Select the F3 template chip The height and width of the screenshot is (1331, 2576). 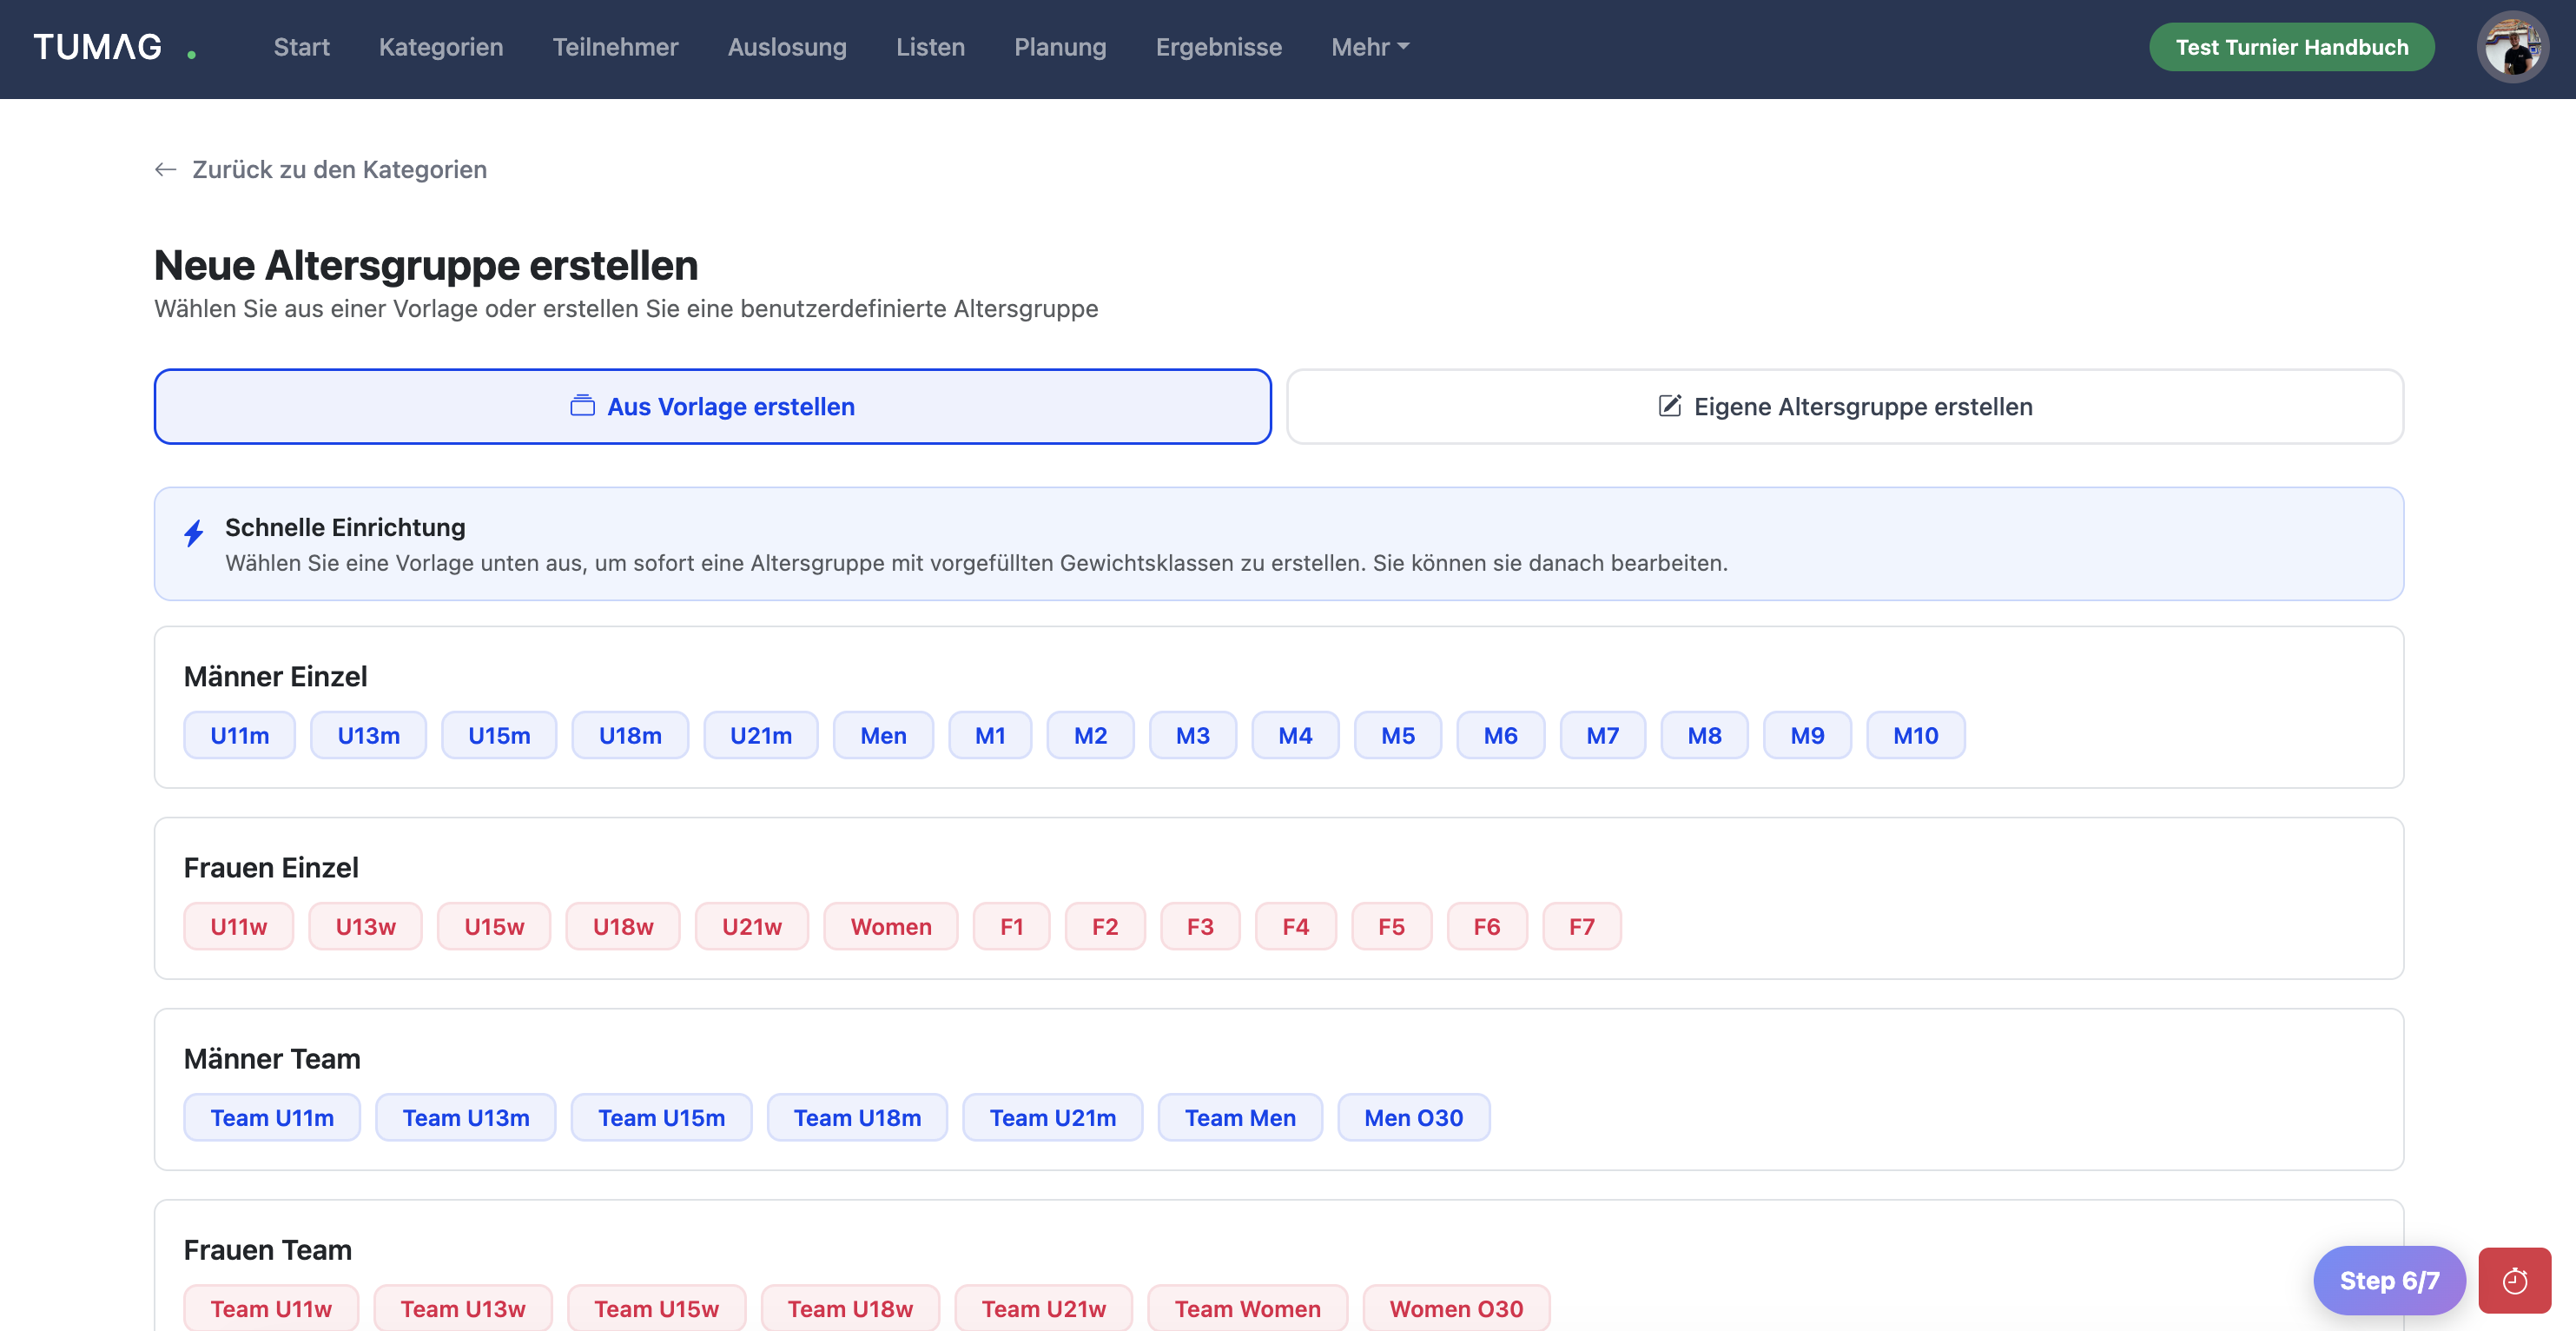pyautogui.click(x=1200, y=926)
